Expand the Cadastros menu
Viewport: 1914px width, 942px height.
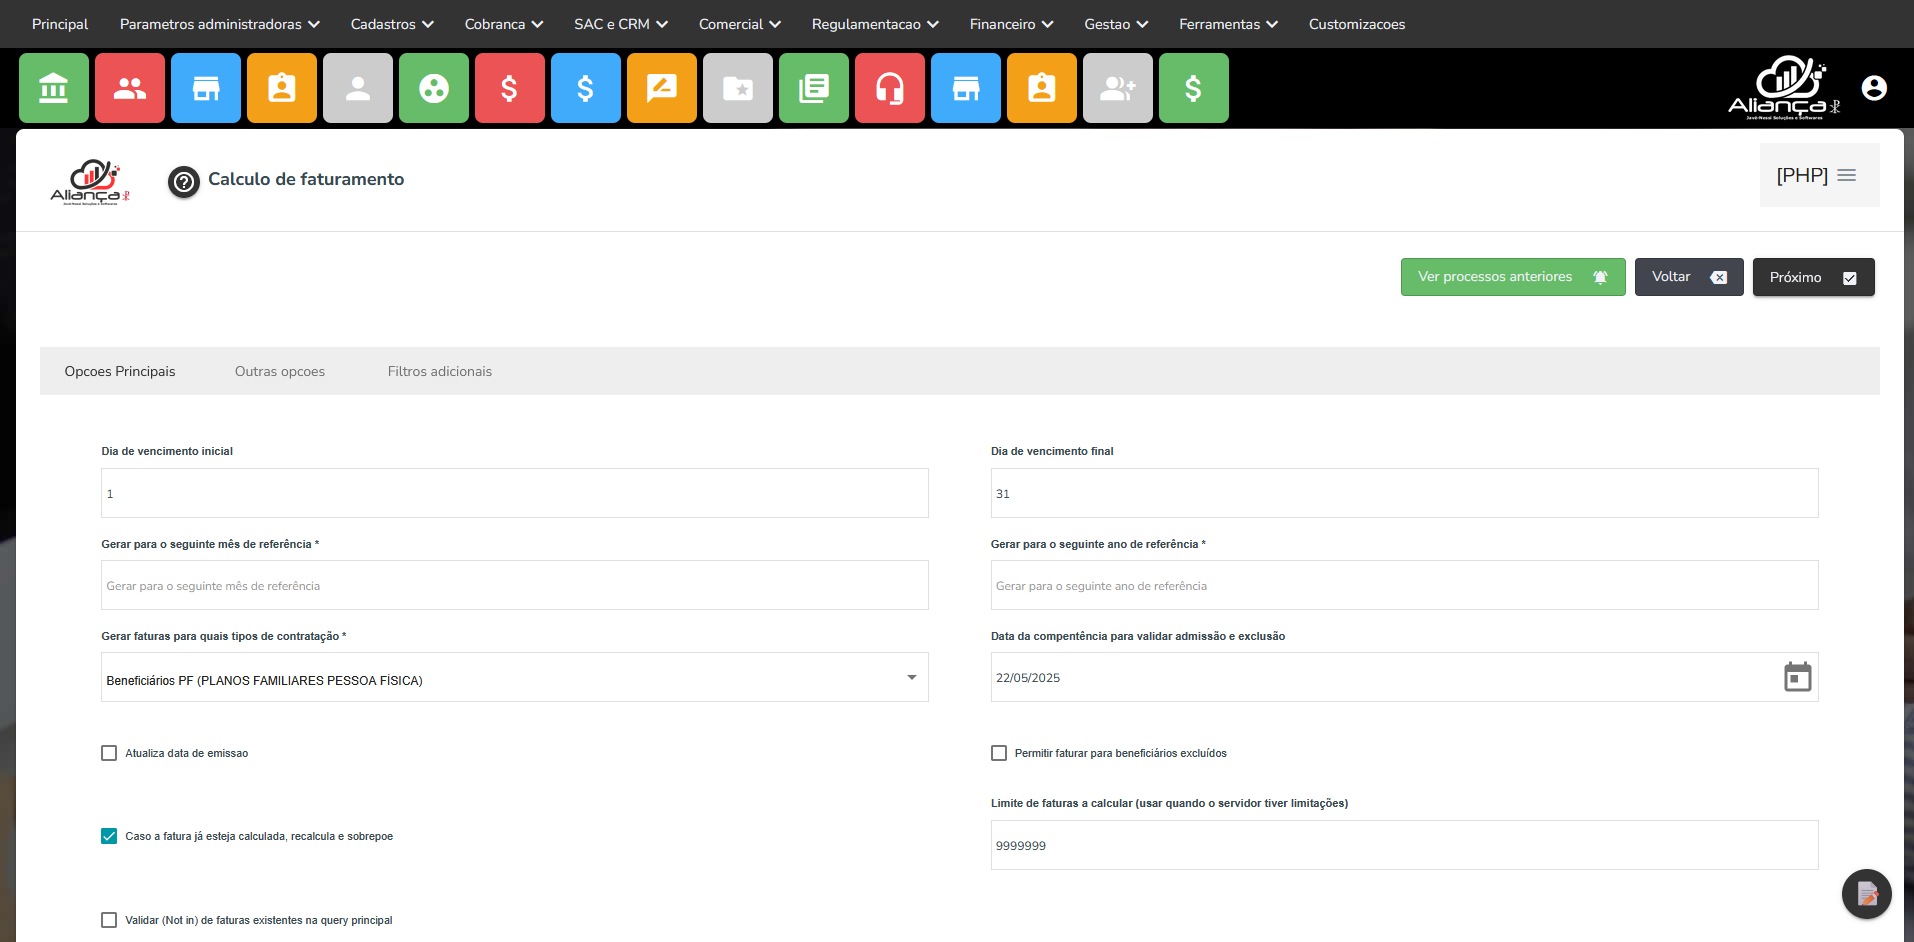pyautogui.click(x=392, y=24)
